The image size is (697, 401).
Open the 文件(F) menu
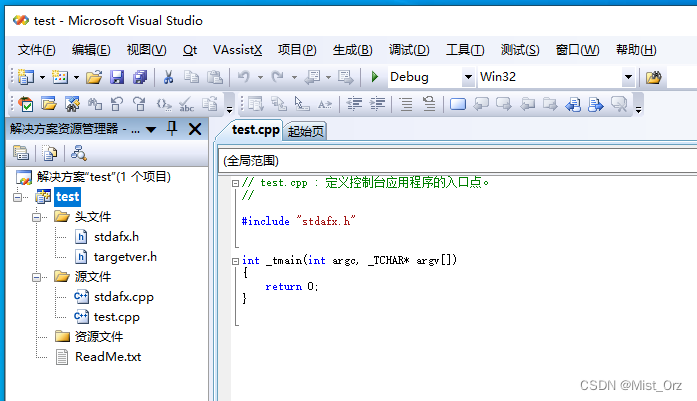point(36,50)
